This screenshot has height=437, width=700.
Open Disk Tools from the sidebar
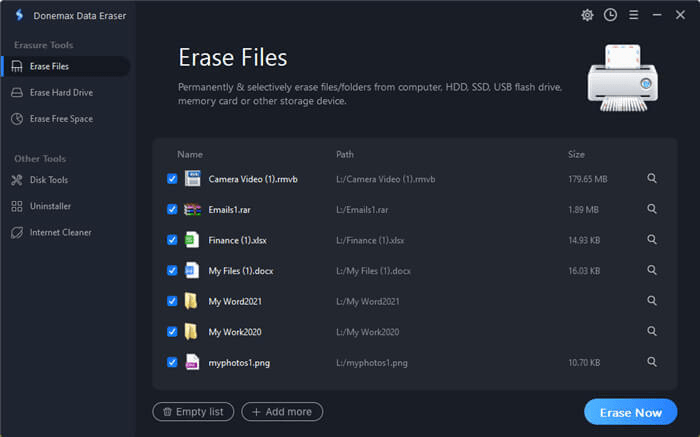[48, 180]
